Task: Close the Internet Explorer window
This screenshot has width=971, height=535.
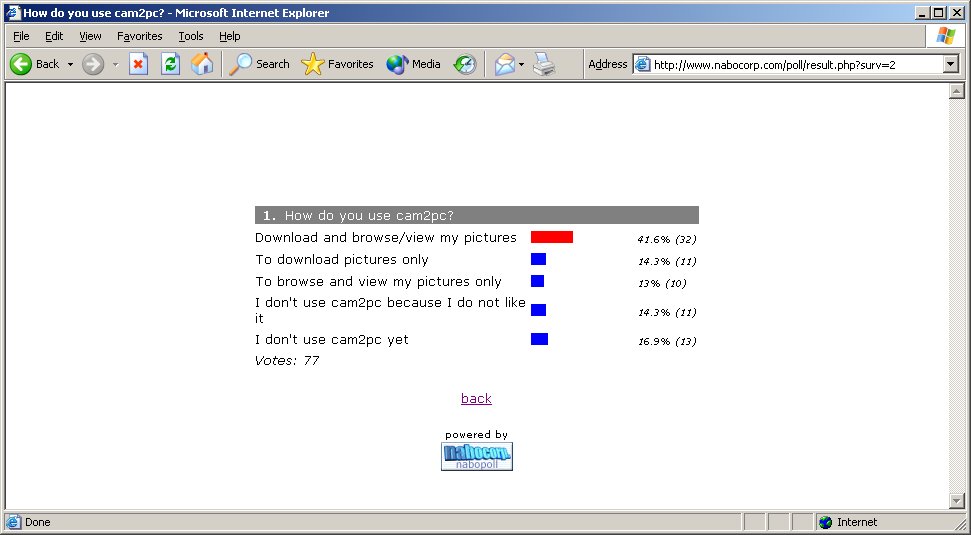Action: 957,12
